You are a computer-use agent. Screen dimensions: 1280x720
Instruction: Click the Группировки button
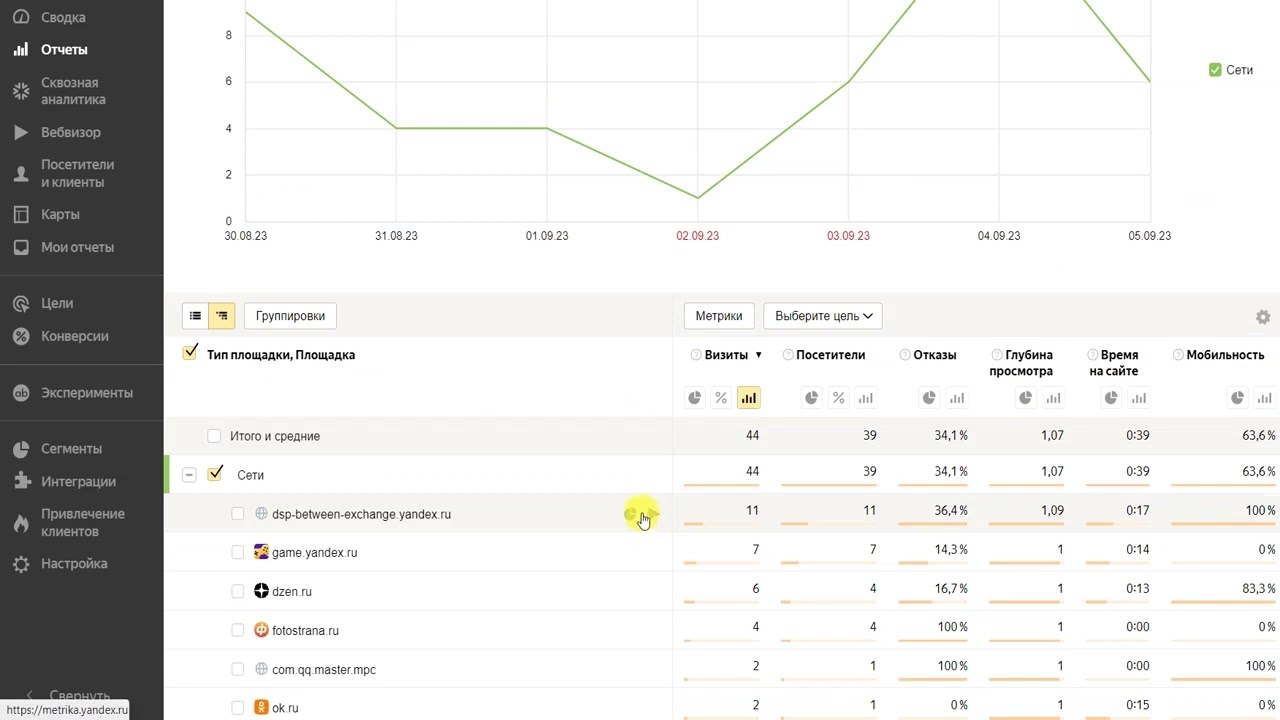pos(290,316)
